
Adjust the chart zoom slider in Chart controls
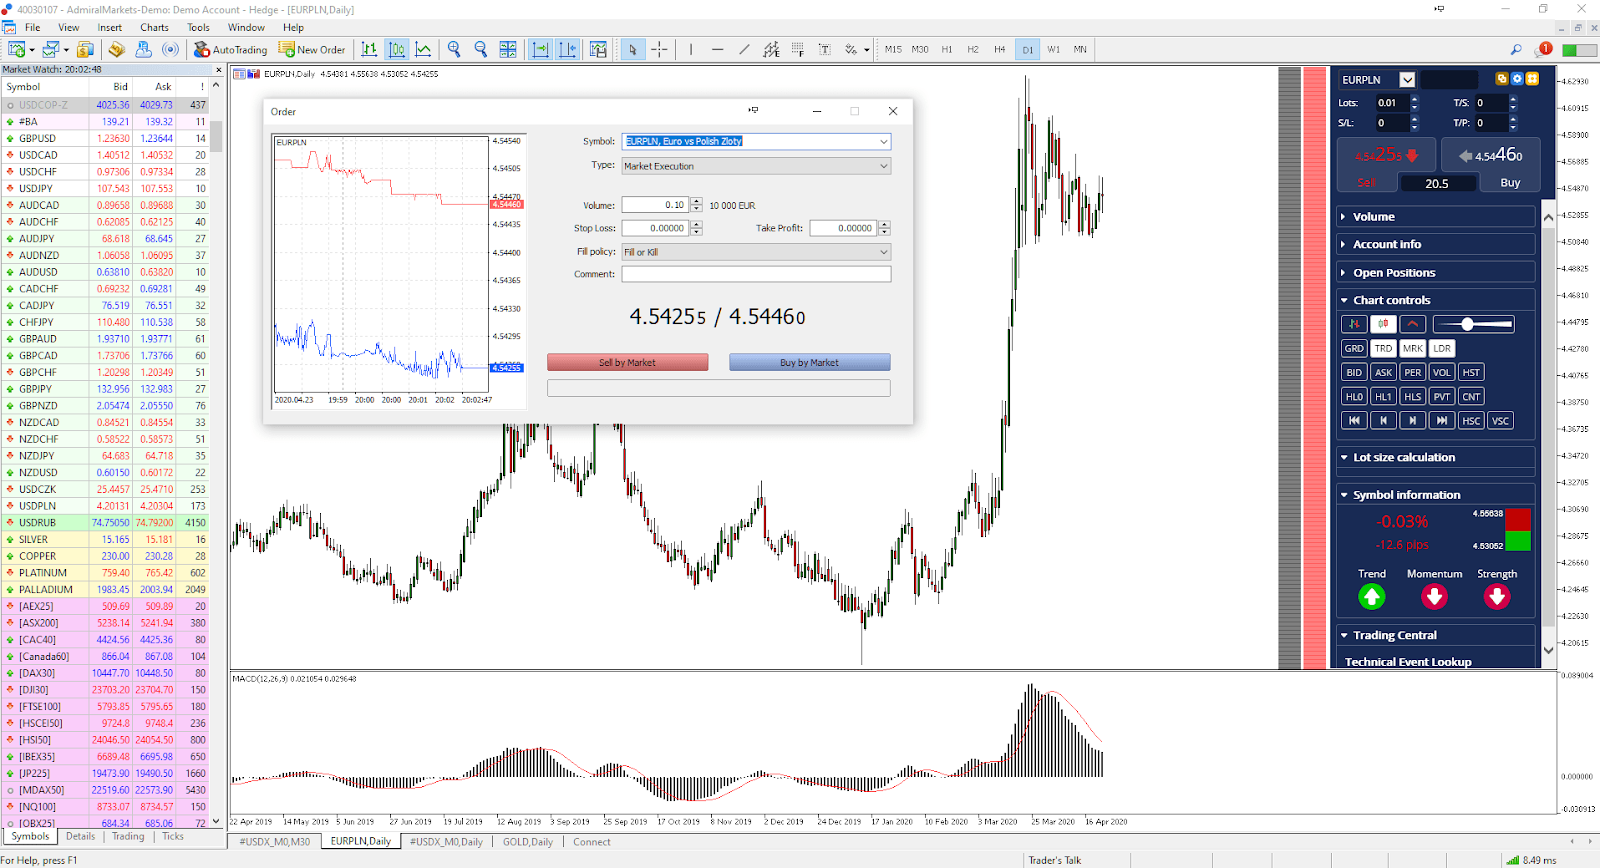[1473, 324]
